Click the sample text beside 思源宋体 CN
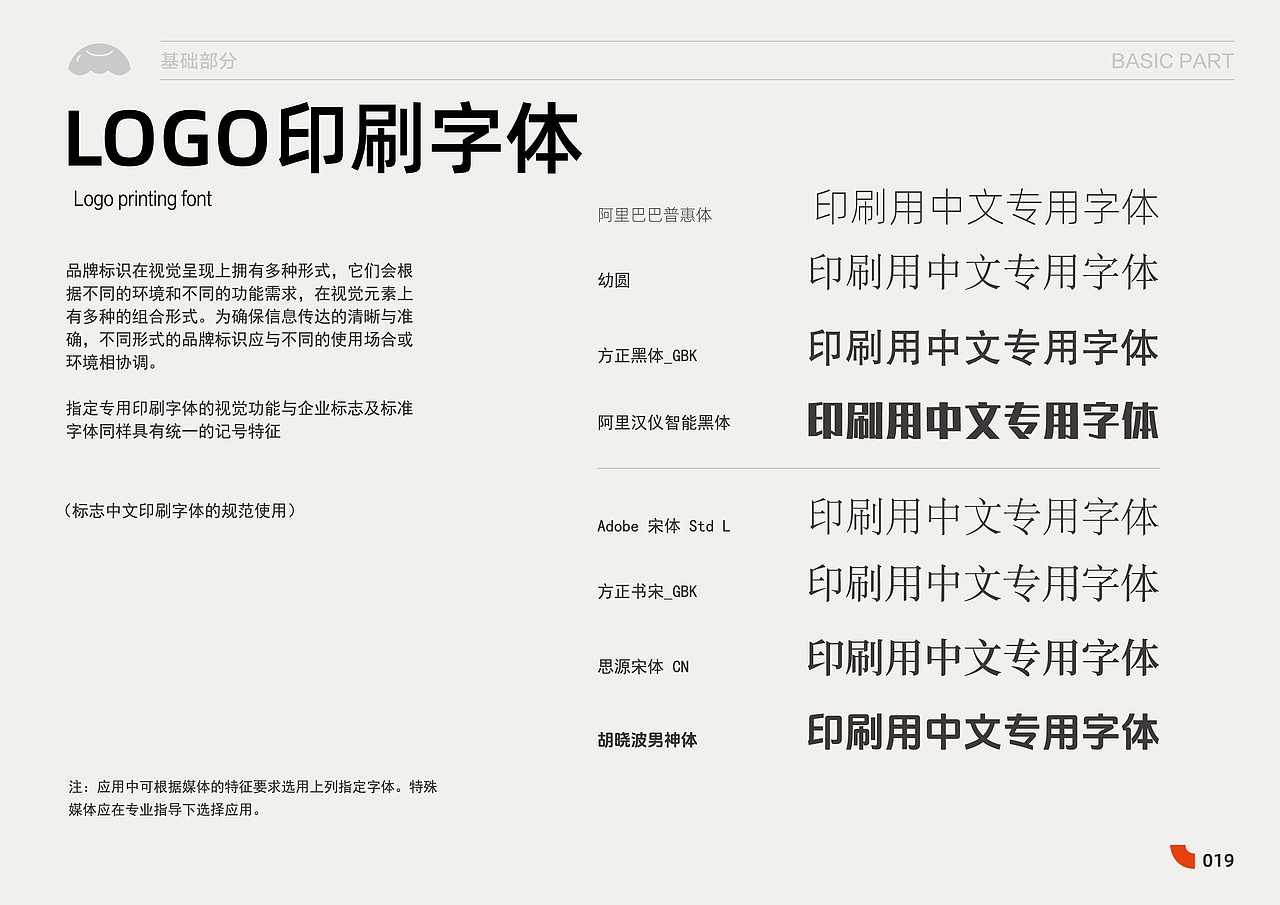 coord(984,658)
